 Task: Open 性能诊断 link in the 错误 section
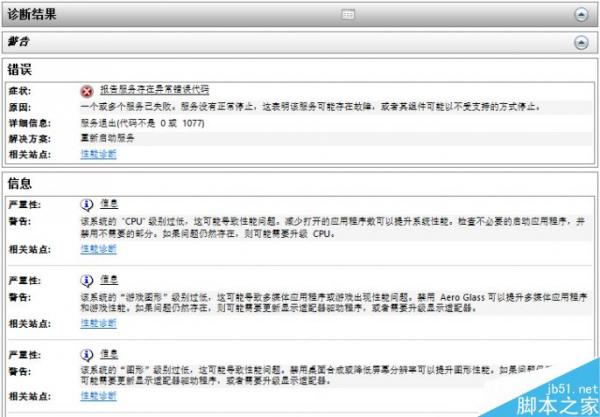(x=98, y=154)
